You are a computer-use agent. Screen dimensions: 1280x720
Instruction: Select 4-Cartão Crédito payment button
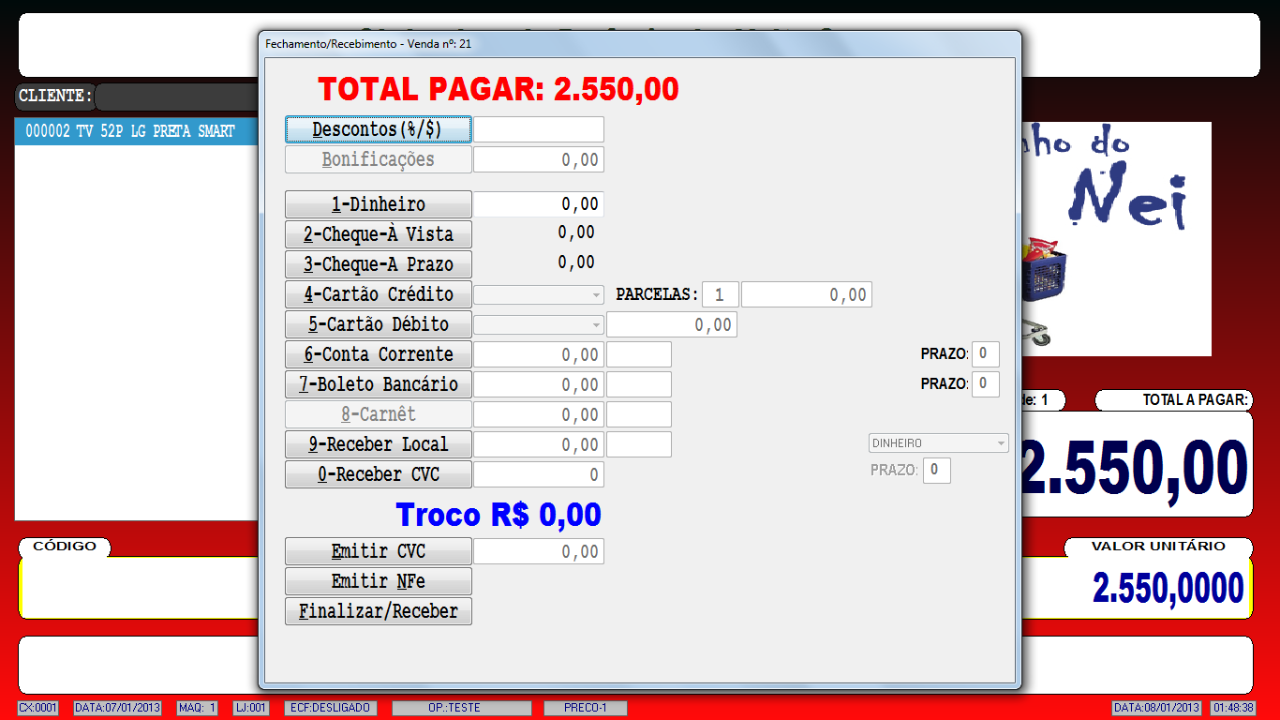(378, 295)
